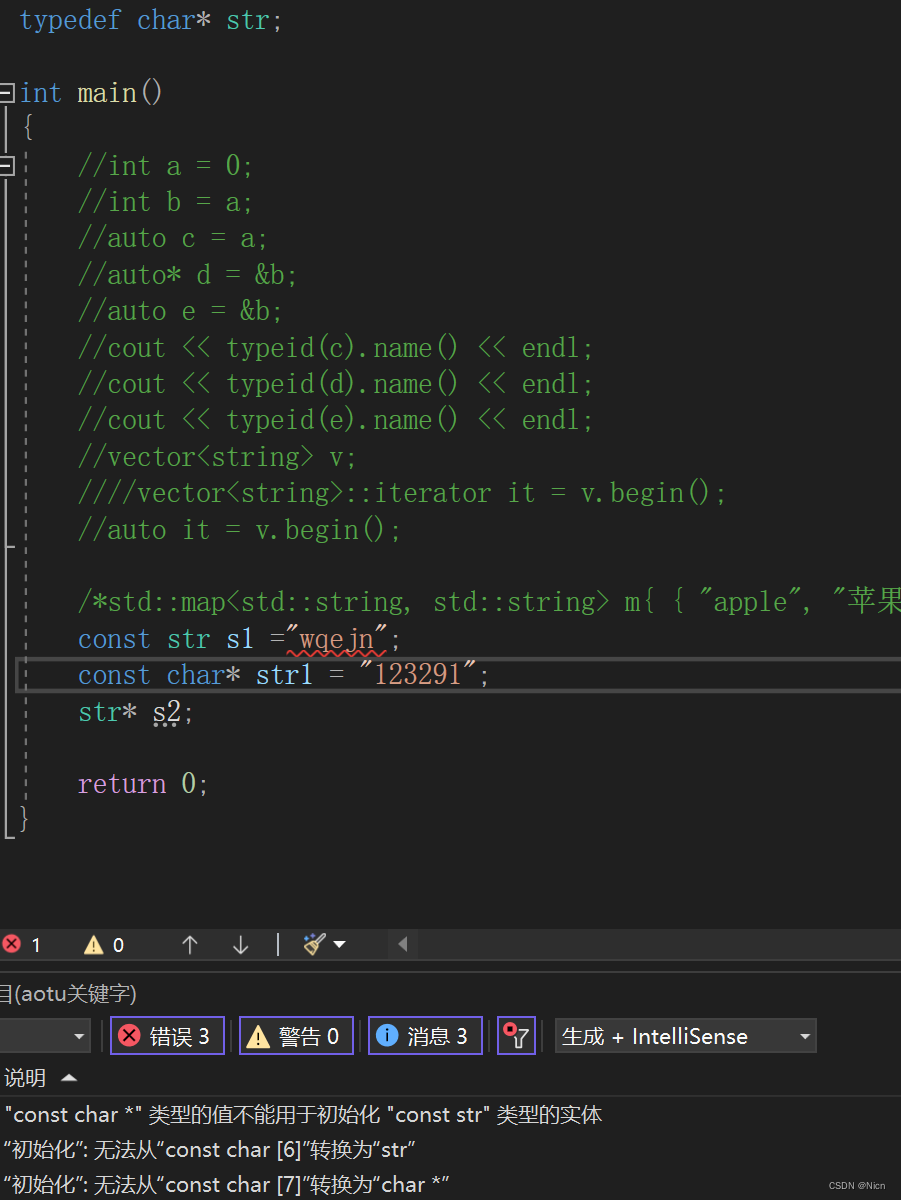901x1200 pixels.
Task: Click the red error count indicator in status strip
Action: pyautogui.click(x=21, y=945)
